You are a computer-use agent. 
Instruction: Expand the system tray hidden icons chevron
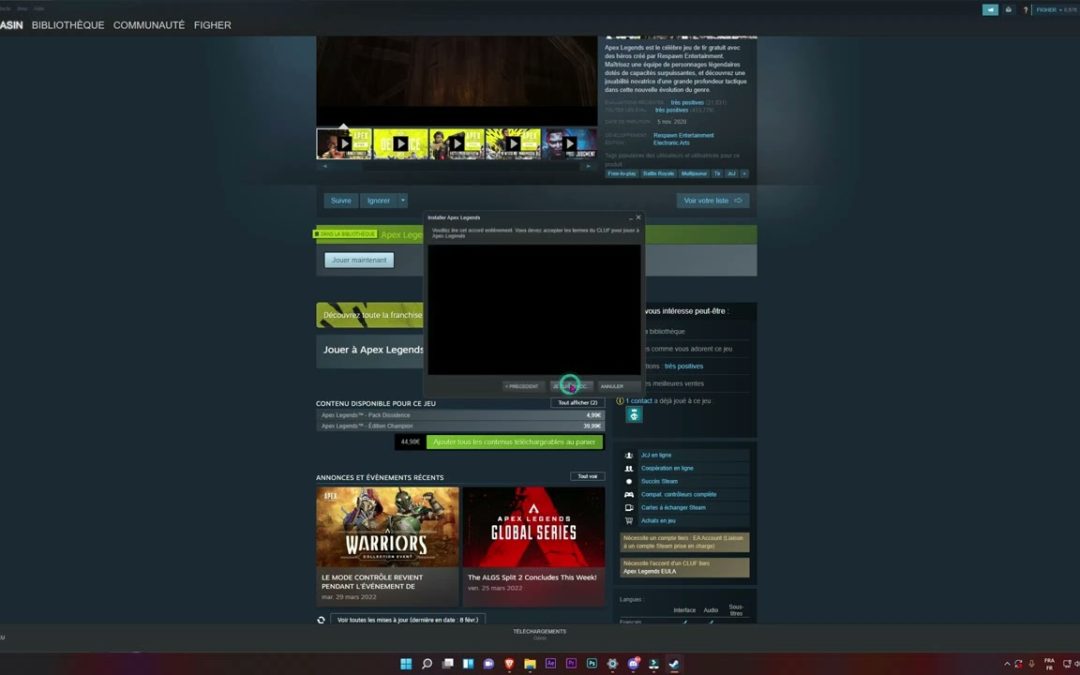pos(1007,664)
